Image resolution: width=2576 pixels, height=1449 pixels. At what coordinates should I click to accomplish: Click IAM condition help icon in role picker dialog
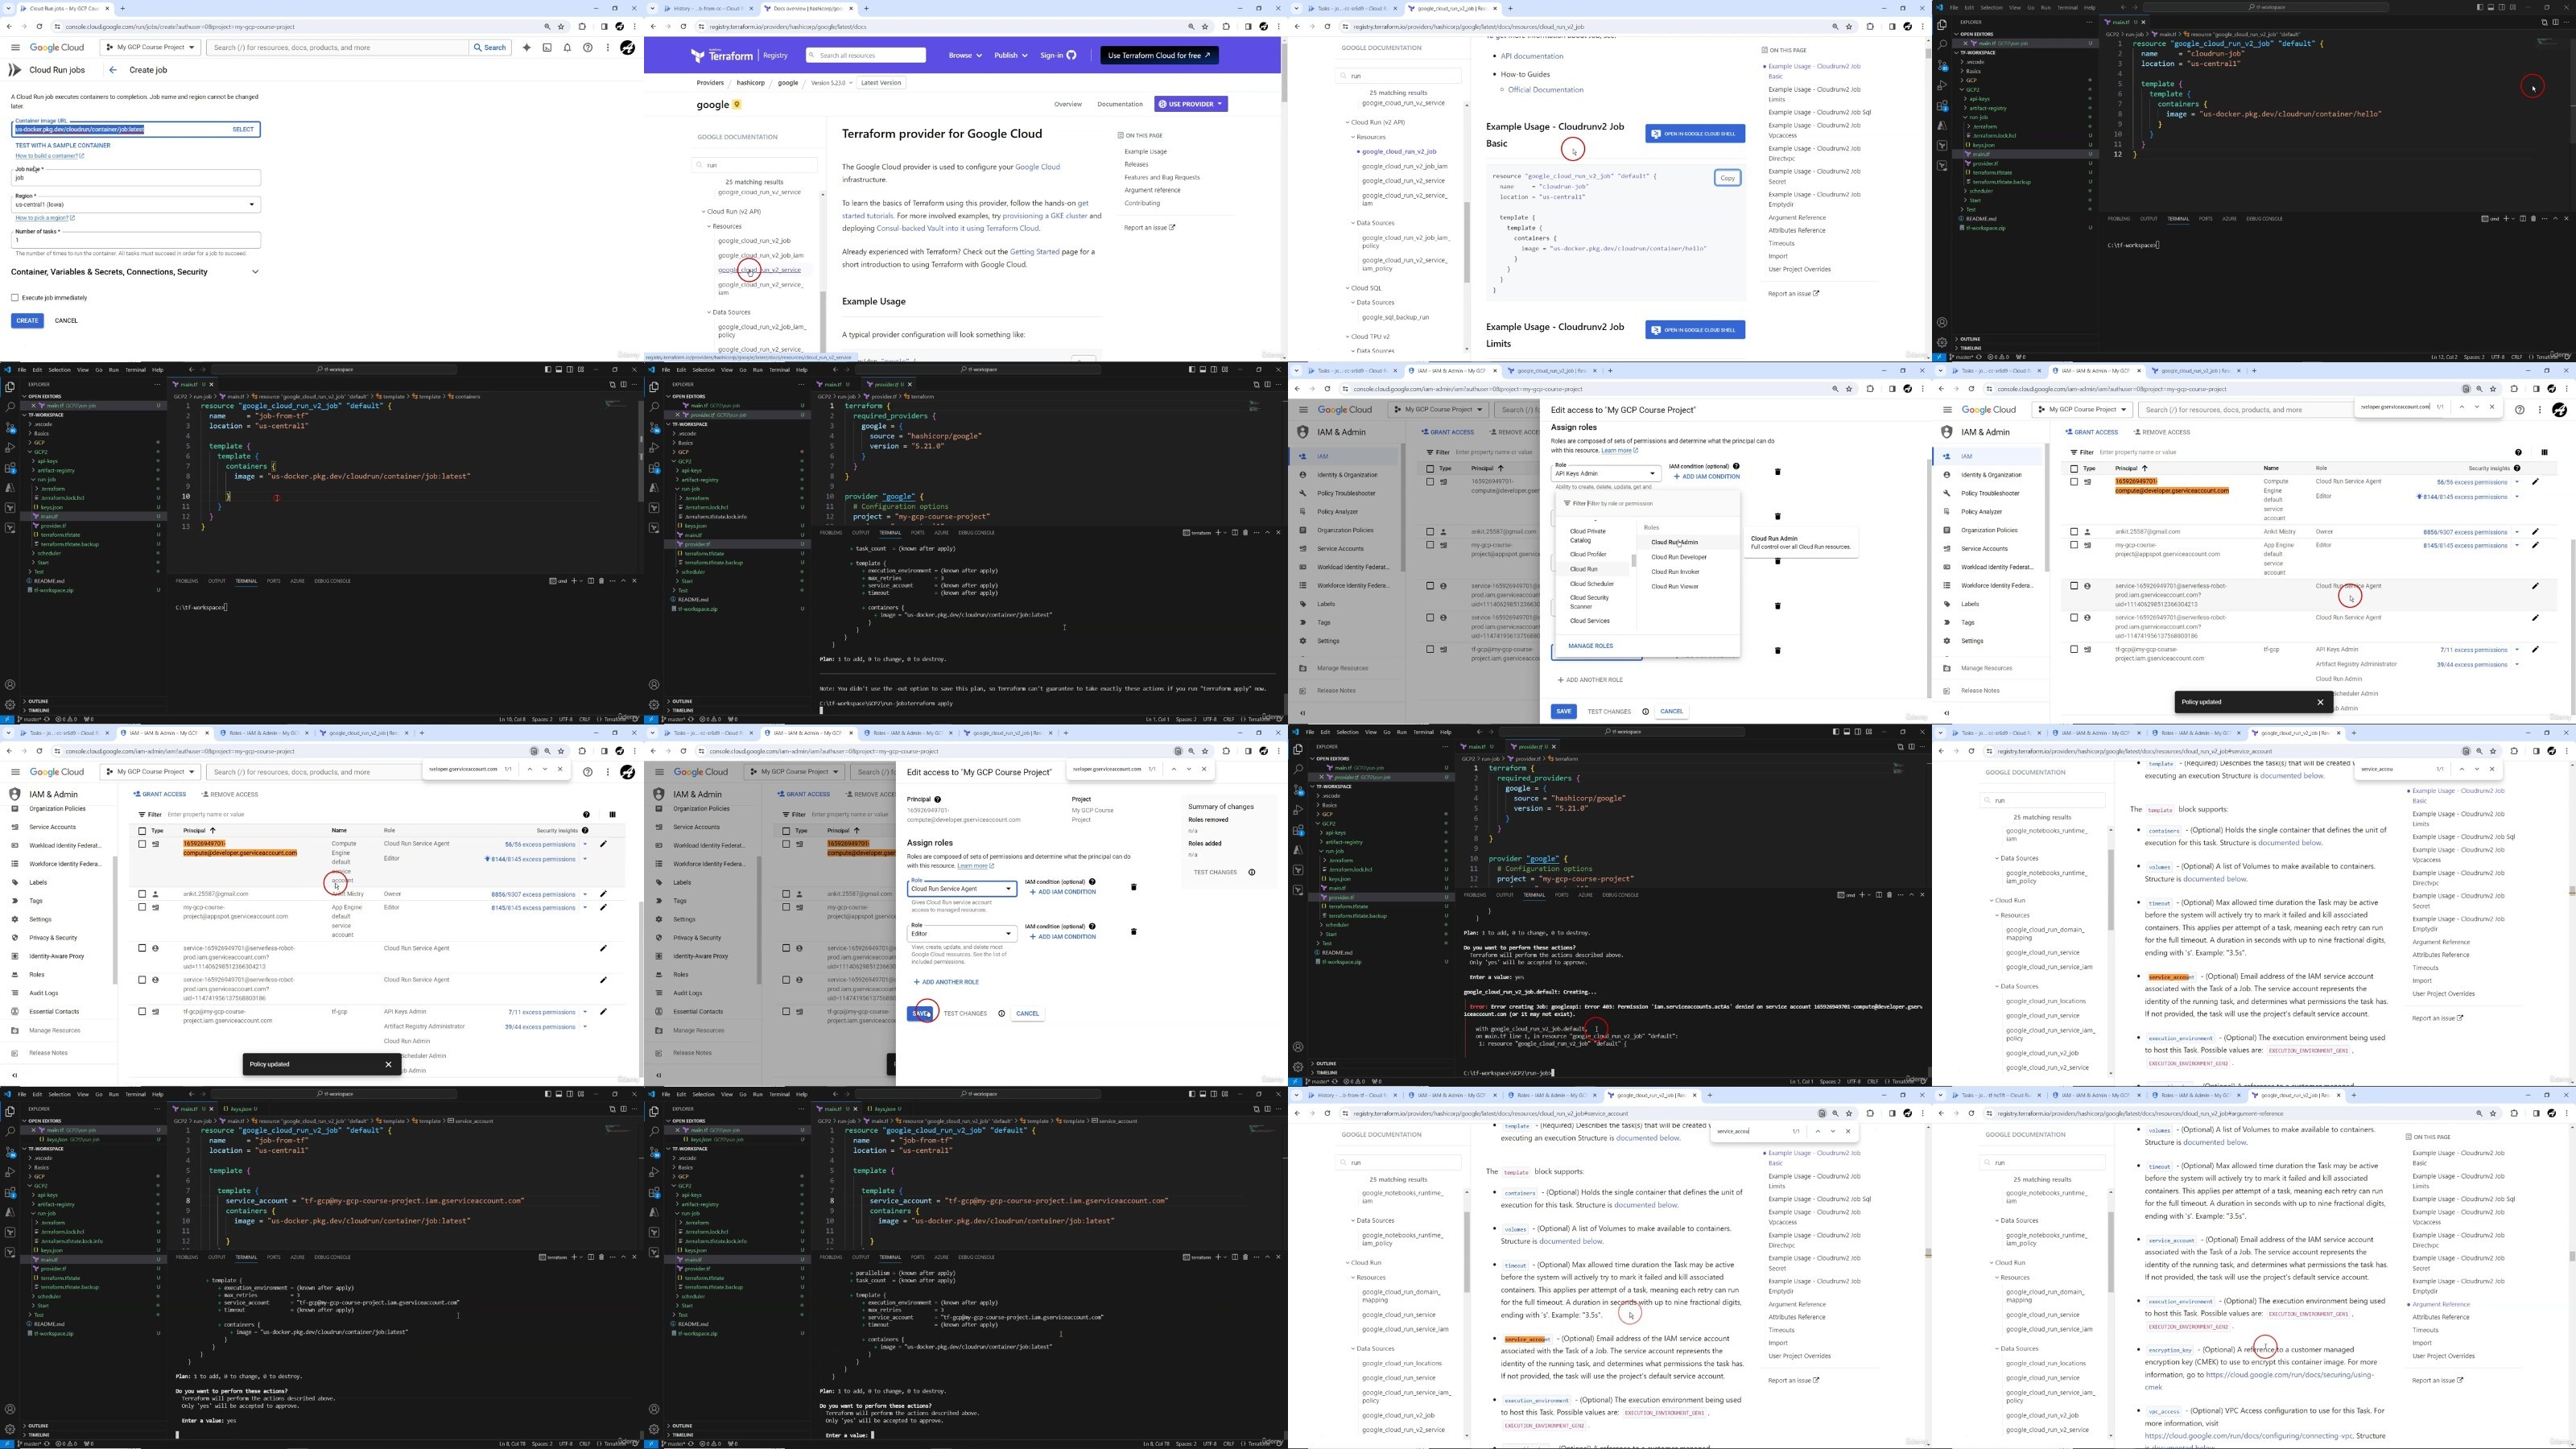tap(1736, 466)
